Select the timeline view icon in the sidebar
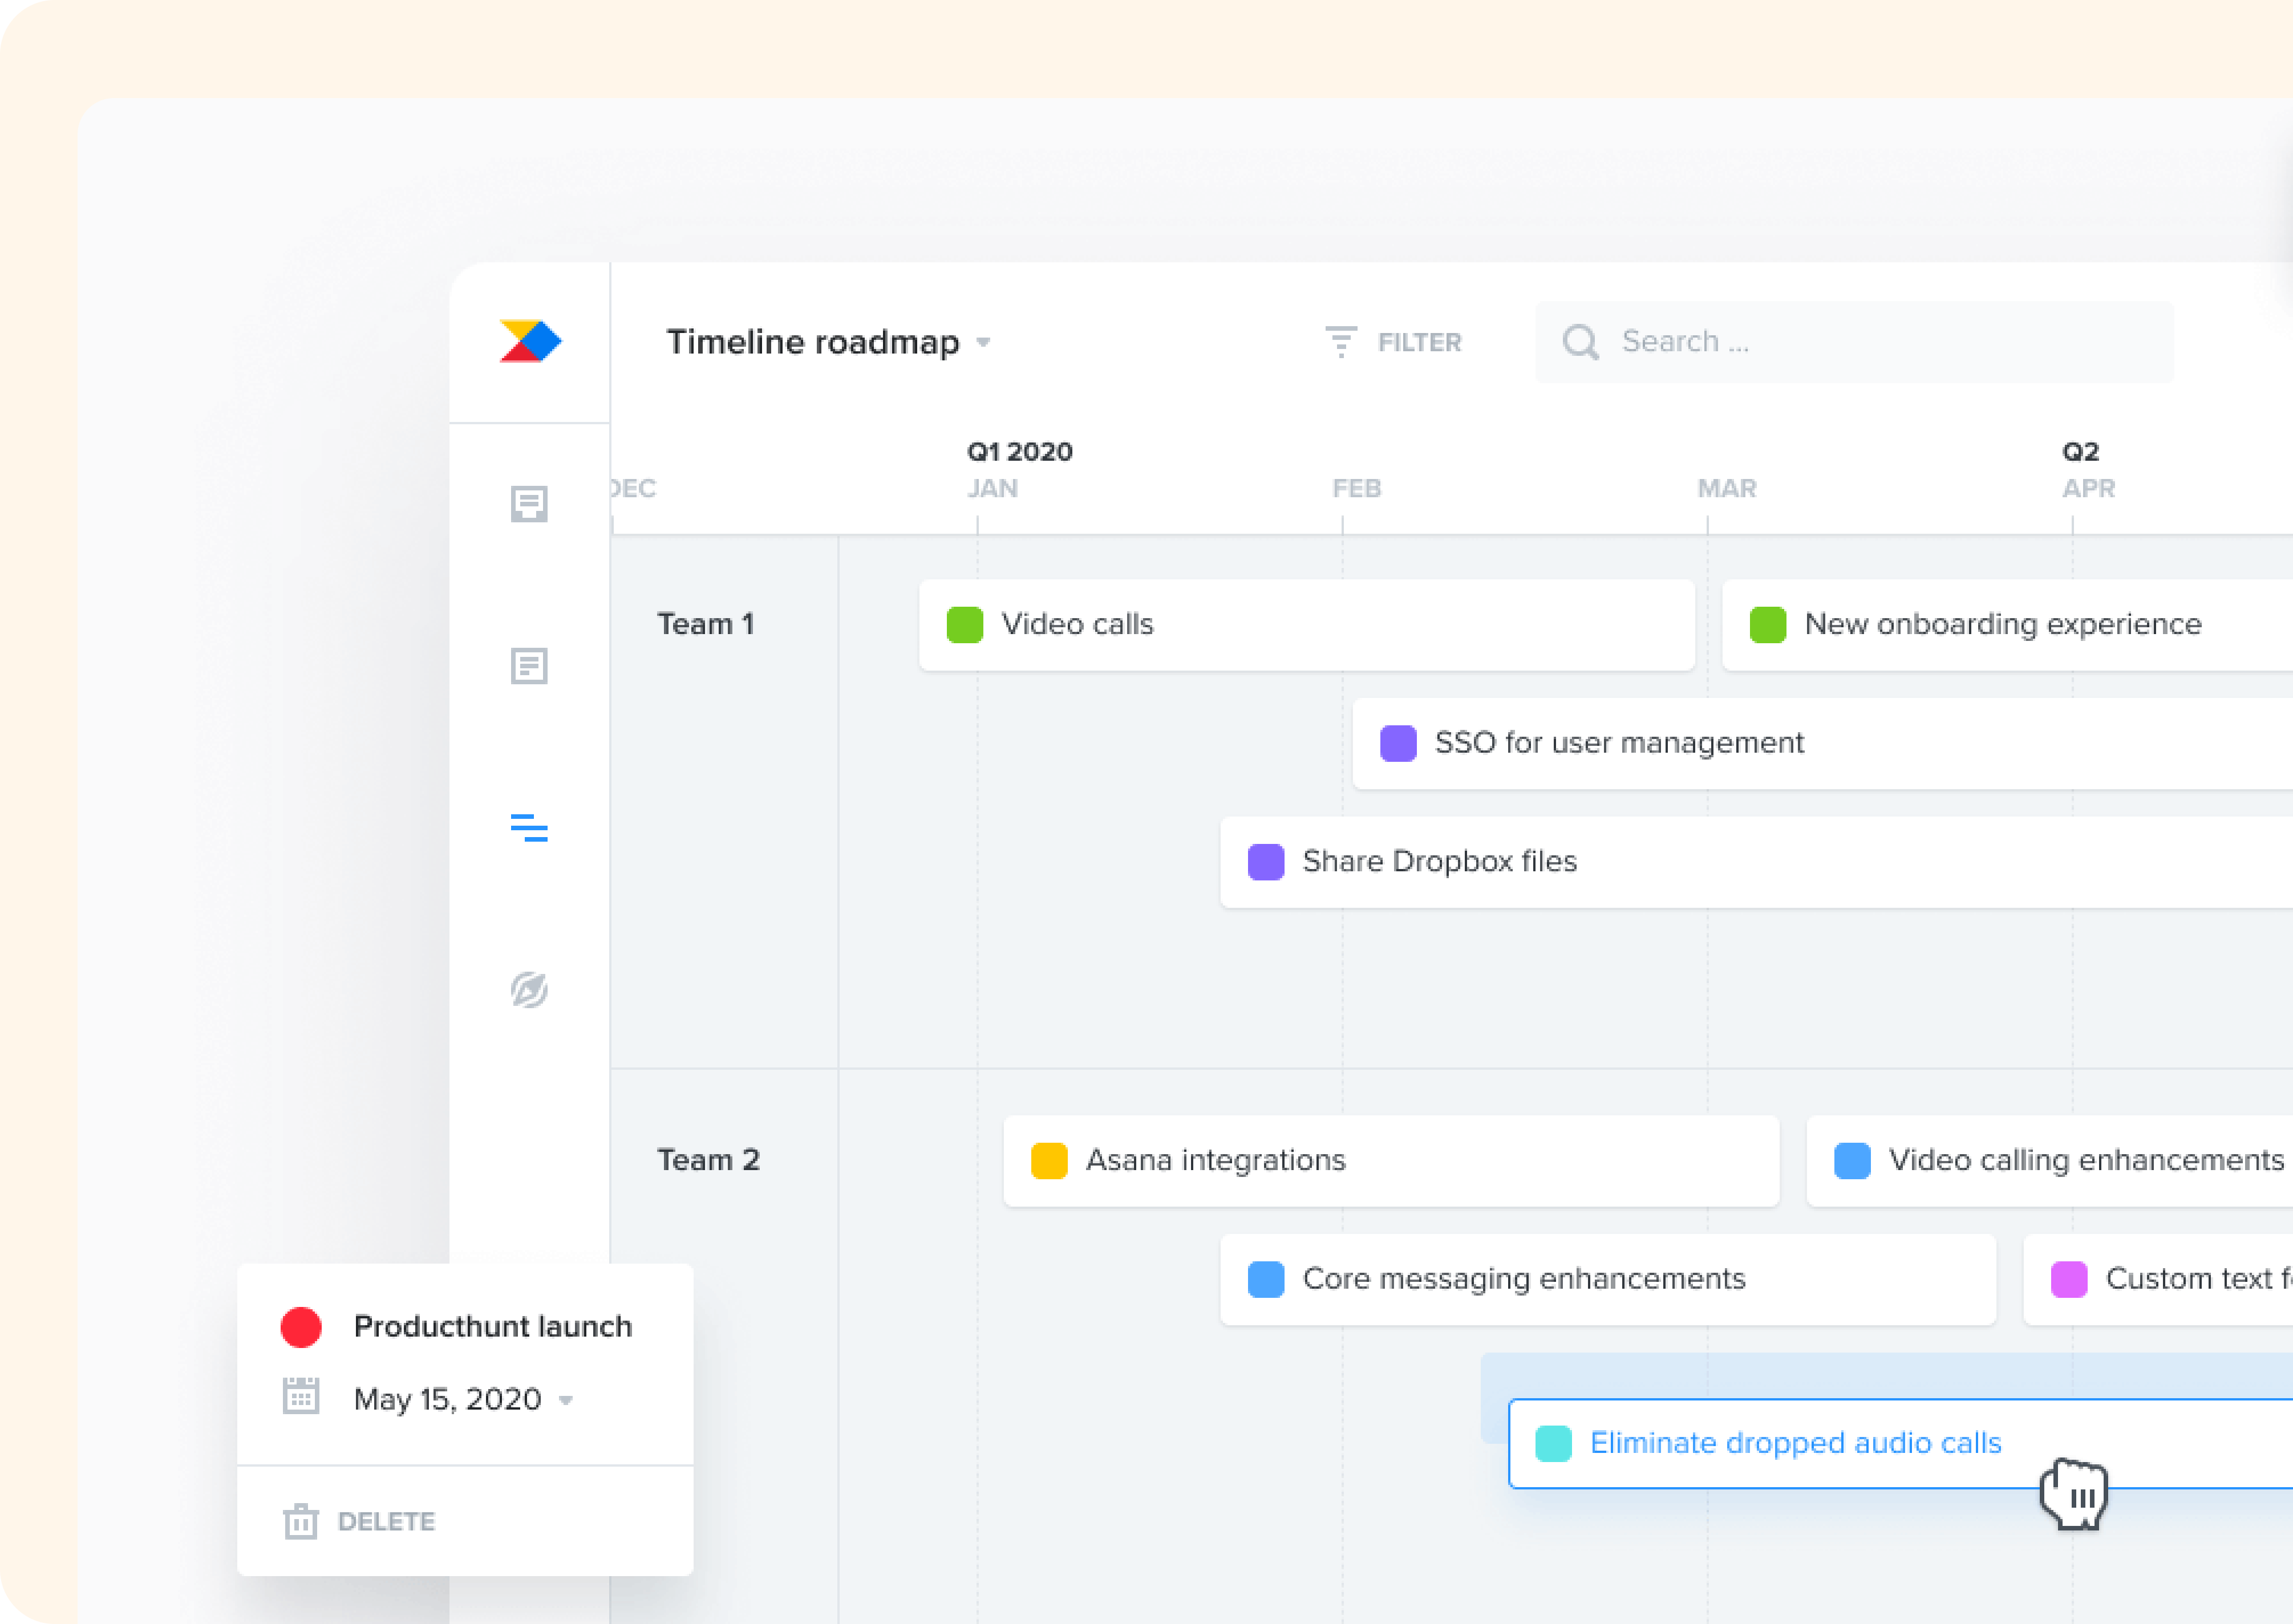The image size is (2293, 1624). [529, 827]
